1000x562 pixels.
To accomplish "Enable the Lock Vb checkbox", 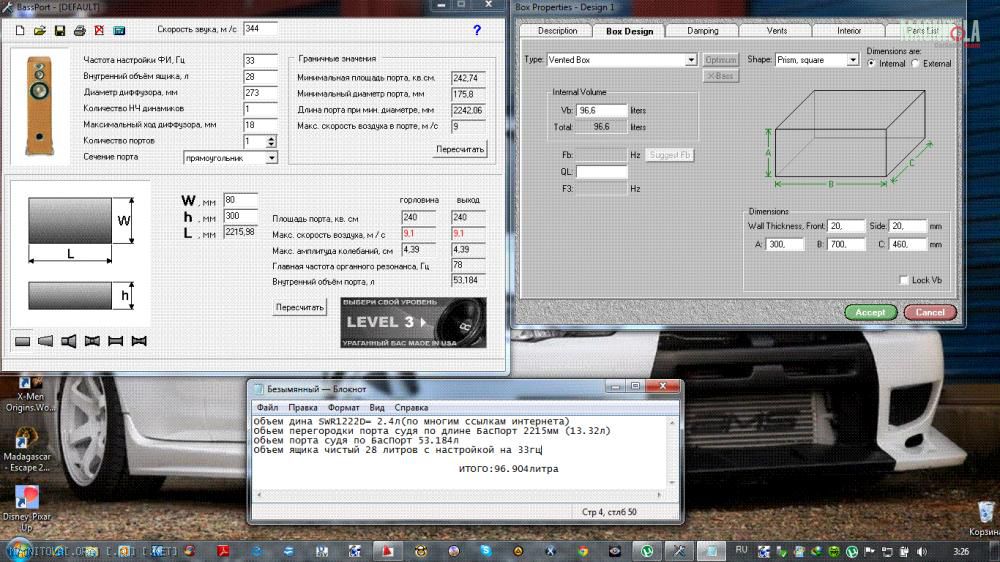I will [904, 281].
